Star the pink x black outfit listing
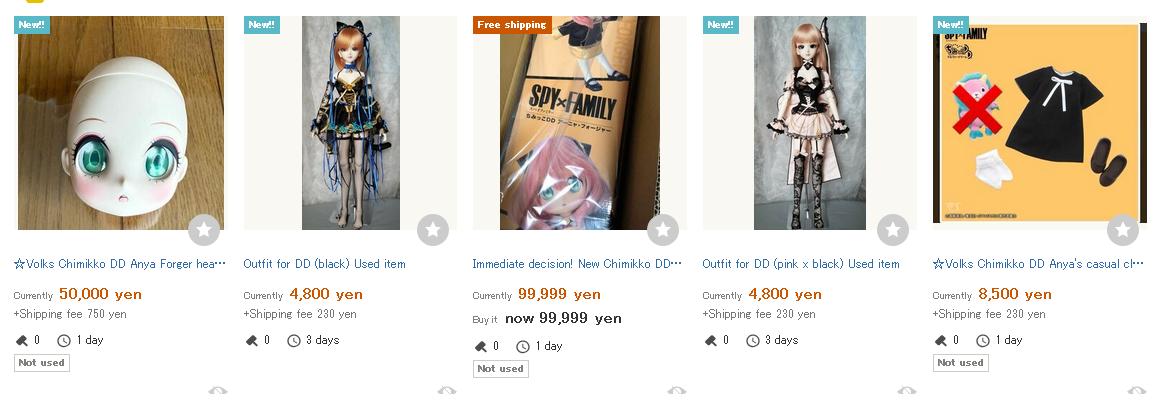 point(893,230)
